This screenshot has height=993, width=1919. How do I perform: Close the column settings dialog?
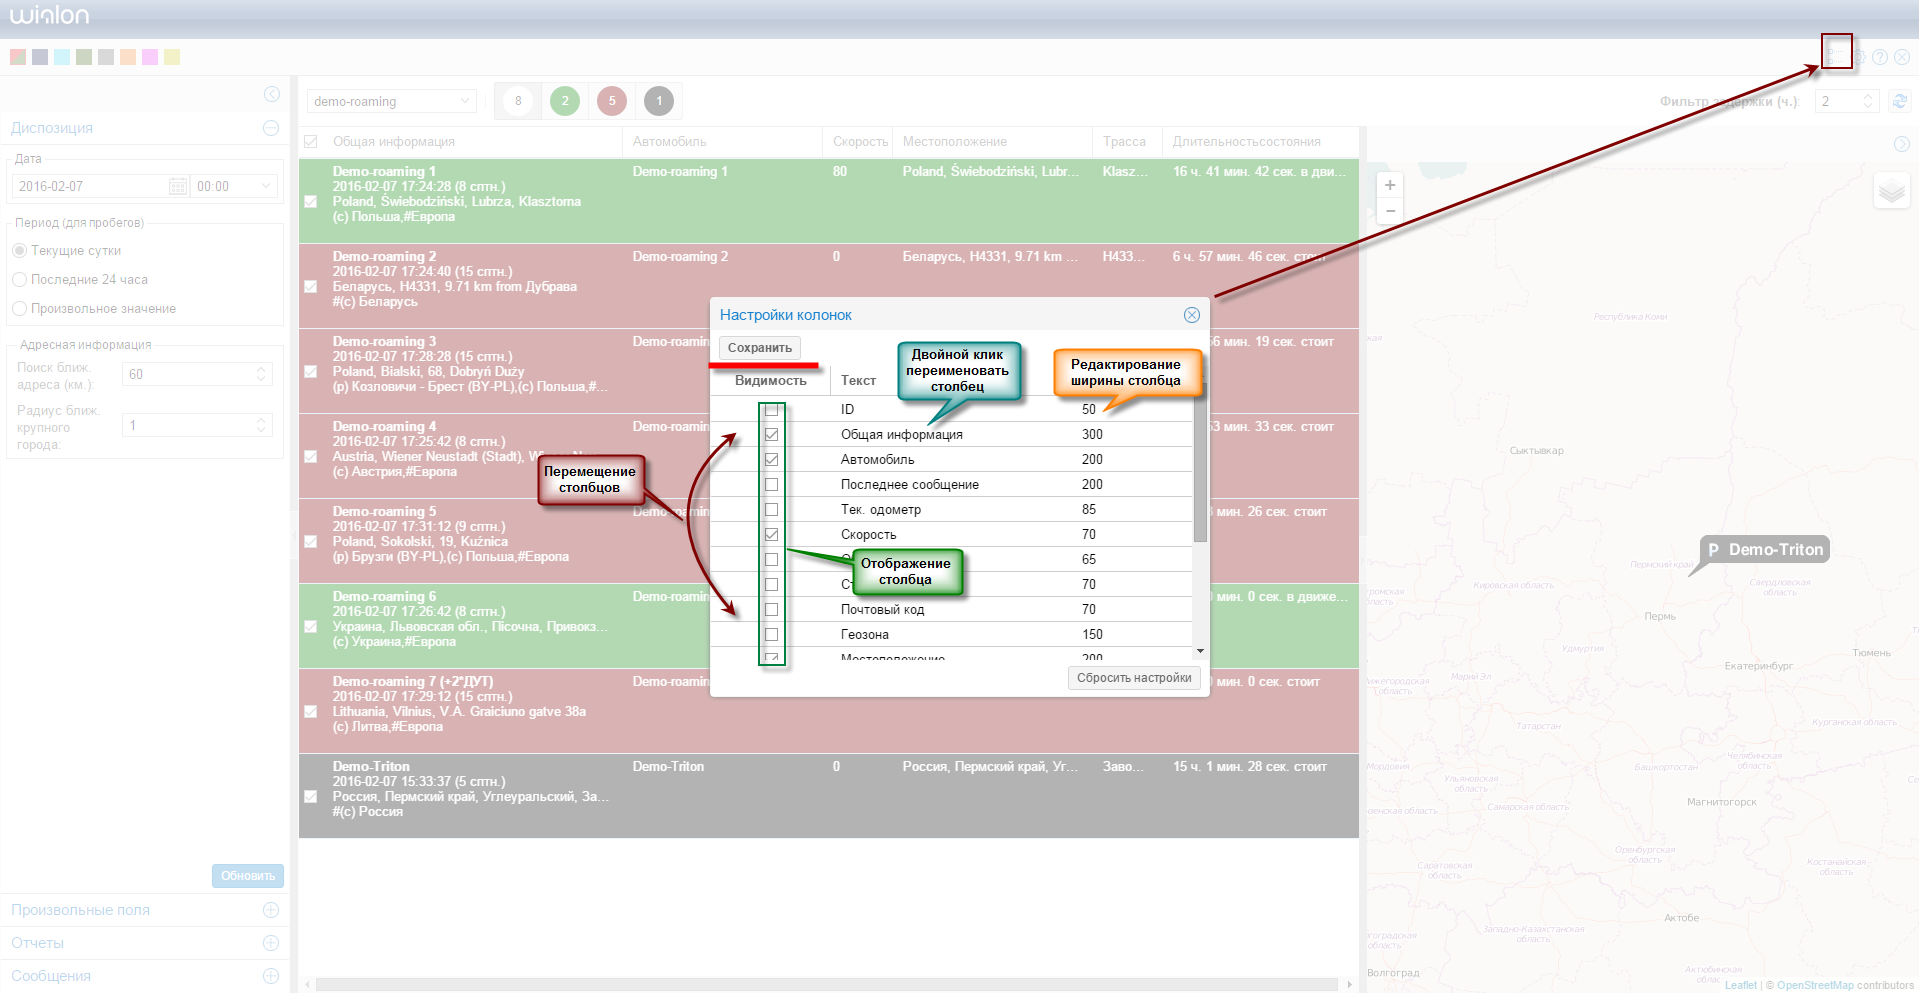point(1191,315)
